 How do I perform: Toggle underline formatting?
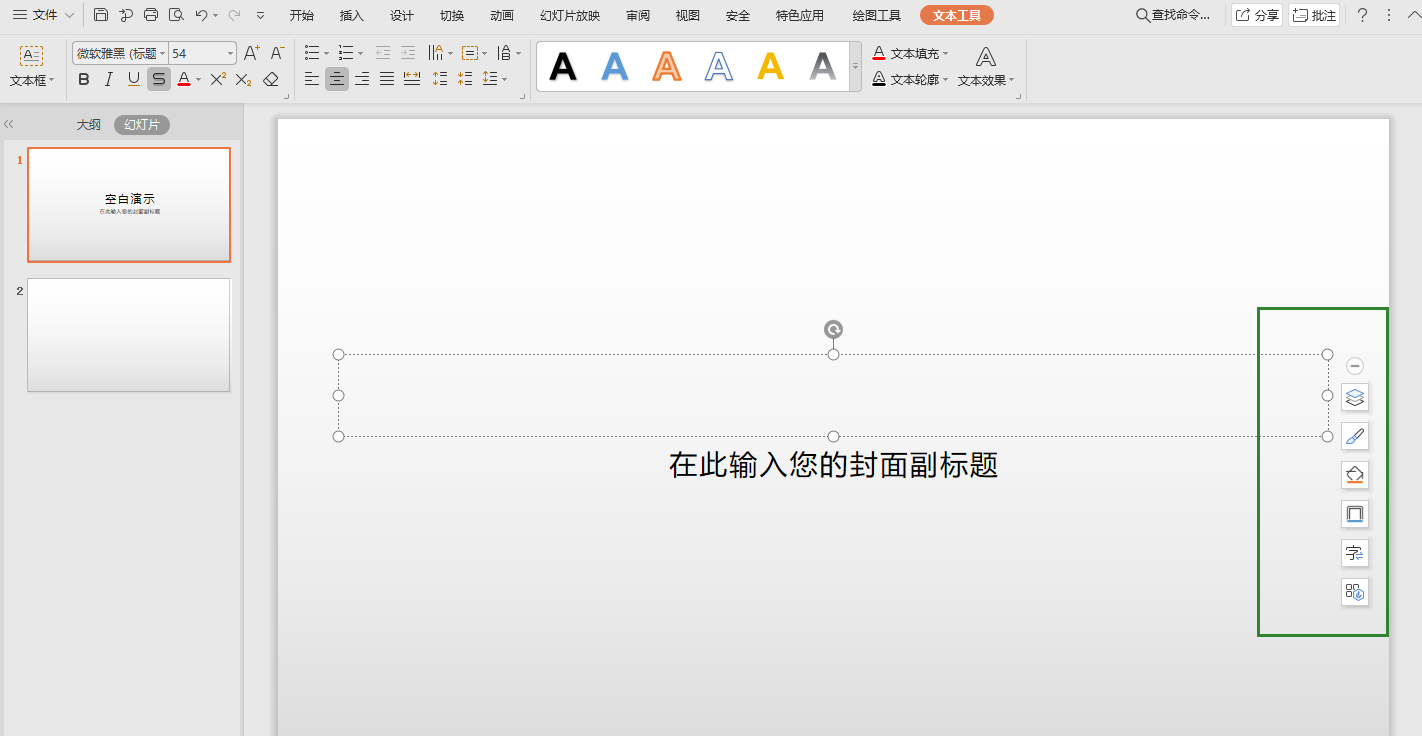[x=133, y=79]
